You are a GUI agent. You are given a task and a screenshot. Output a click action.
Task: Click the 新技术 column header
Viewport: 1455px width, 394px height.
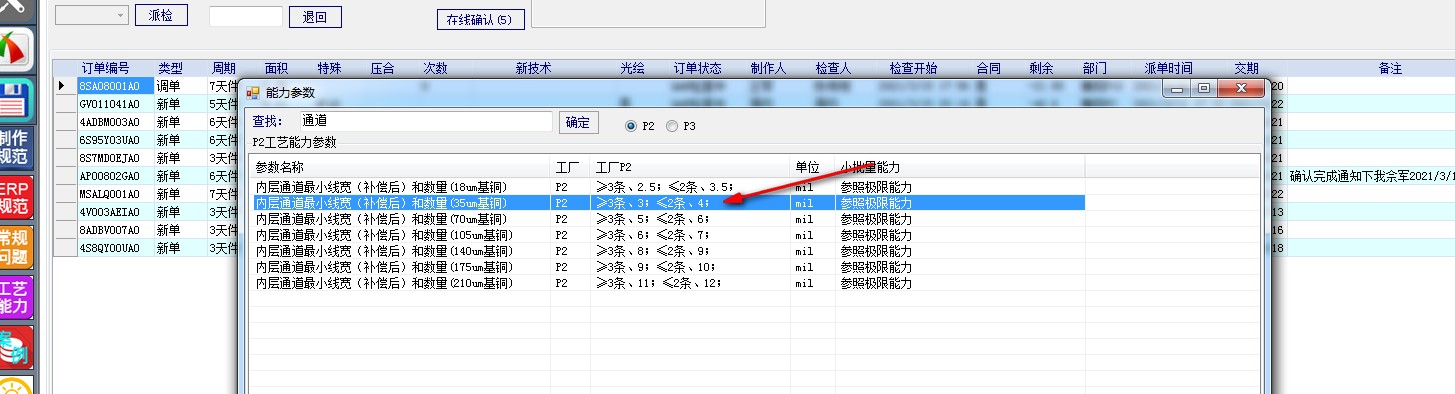(533, 68)
